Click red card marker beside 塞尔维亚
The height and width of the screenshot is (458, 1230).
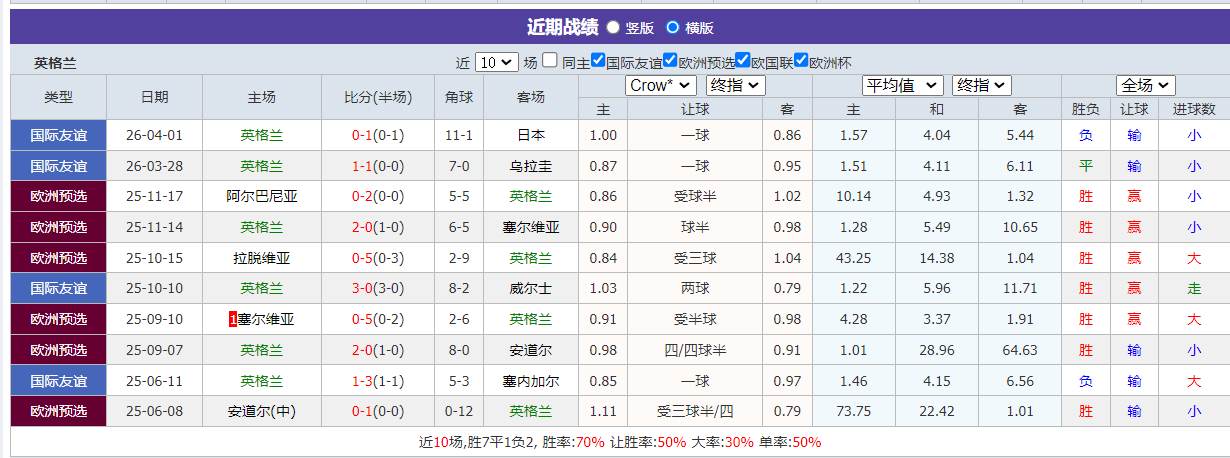233,320
